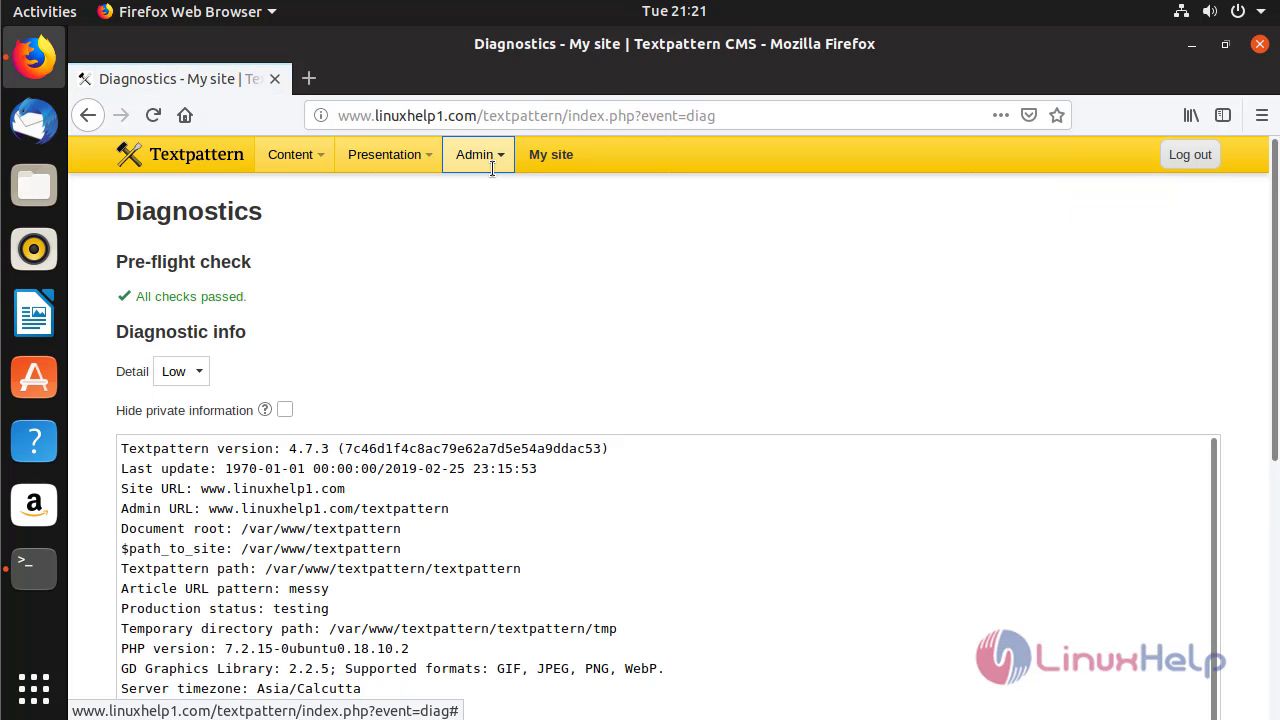Screen dimensions: 1280x720
Task: Click 'All checks passed.' message
Action: [x=191, y=296]
